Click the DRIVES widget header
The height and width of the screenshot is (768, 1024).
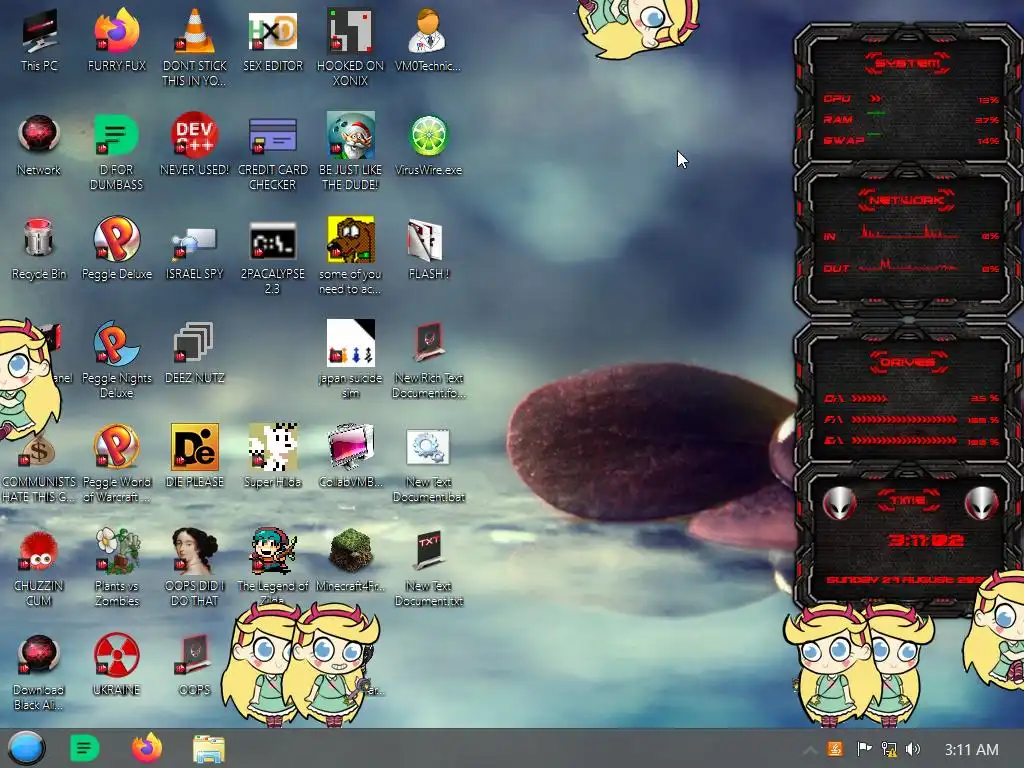pos(908,362)
